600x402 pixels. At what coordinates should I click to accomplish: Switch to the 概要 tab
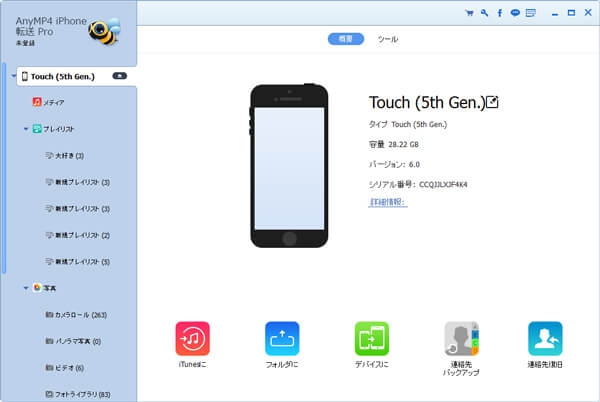tap(343, 38)
